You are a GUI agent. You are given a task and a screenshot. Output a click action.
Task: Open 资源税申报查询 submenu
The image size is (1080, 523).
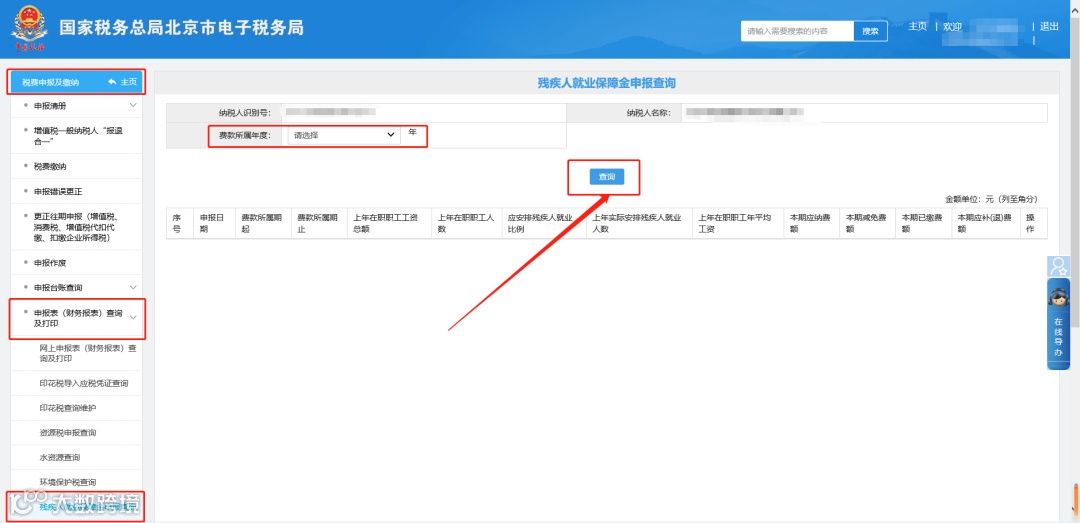tap(68, 433)
